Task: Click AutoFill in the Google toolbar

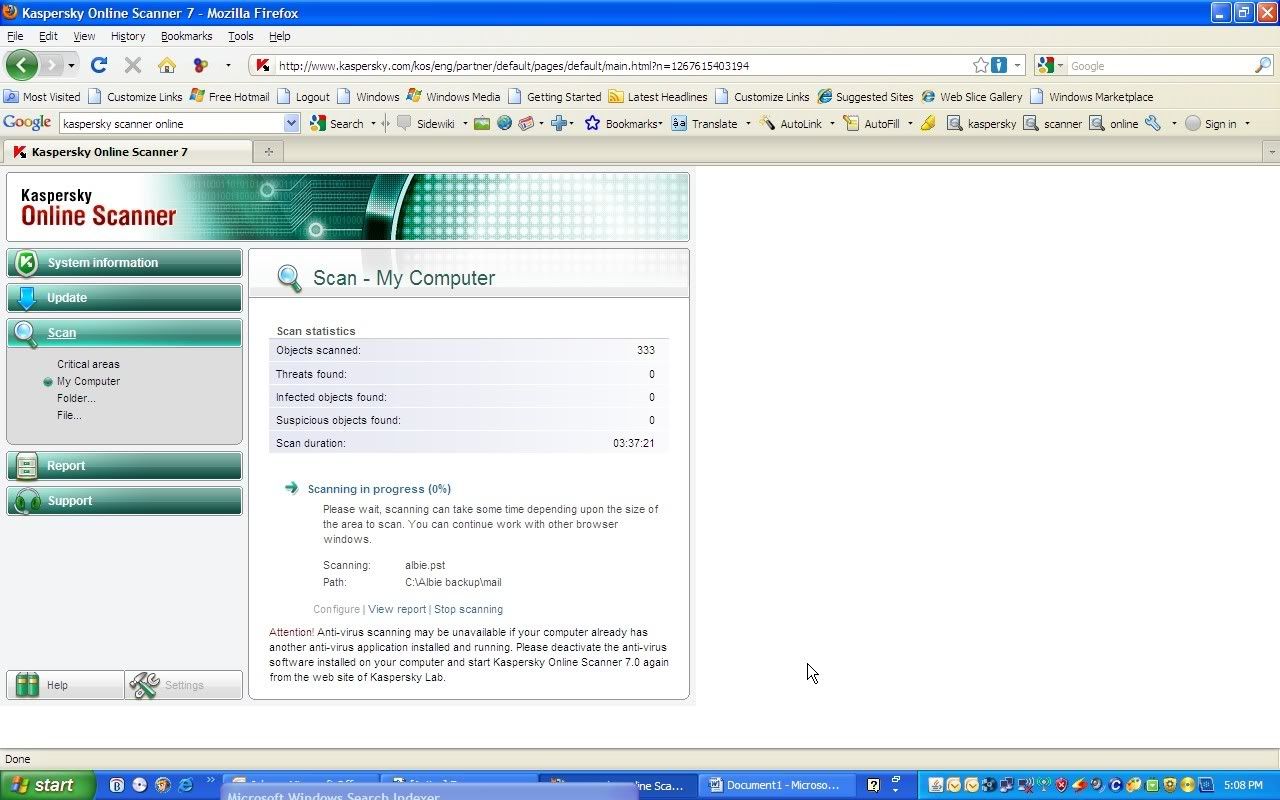Action: click(x=871, y=124)
